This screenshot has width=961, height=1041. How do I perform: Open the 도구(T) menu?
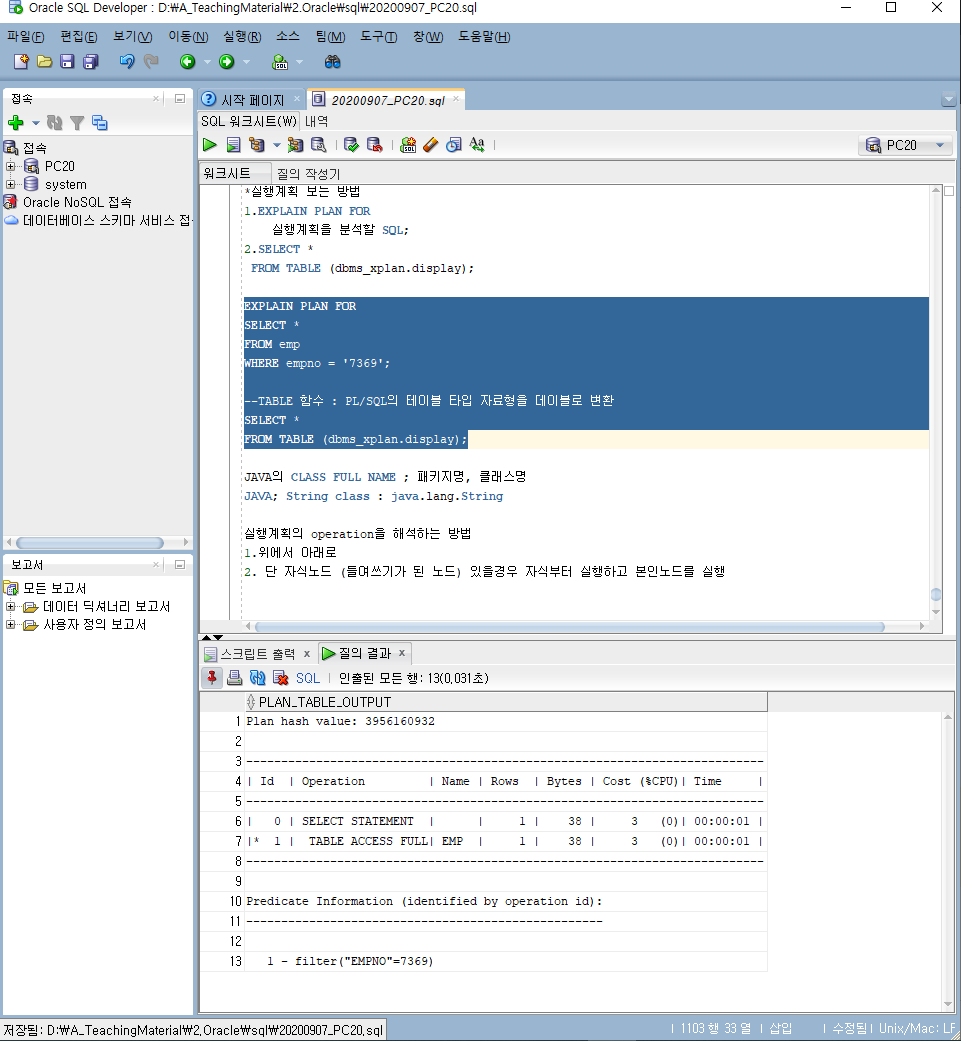[x=378, y=37]
